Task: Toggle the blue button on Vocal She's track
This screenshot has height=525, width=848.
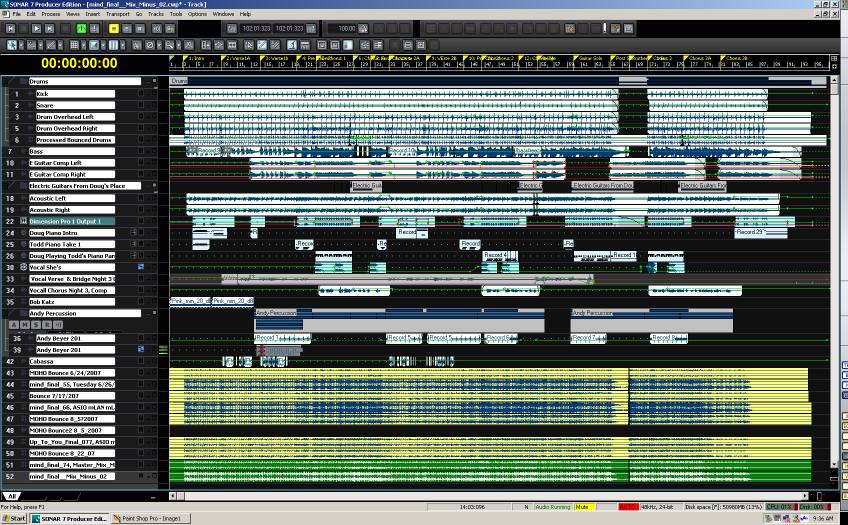Action: (141, 267)
